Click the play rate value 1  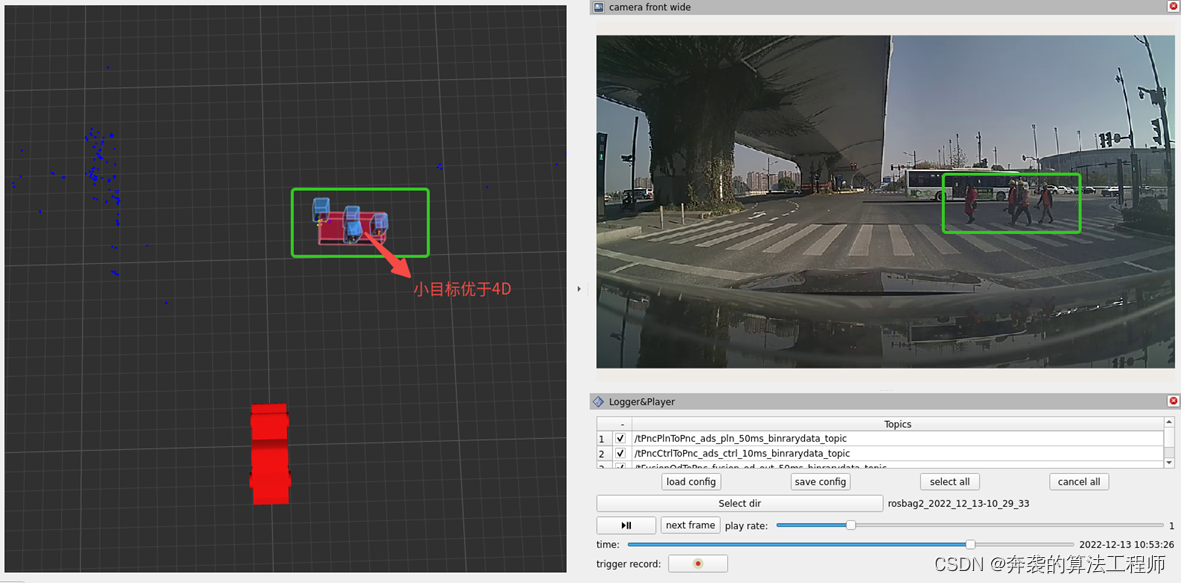pos(1171,525)
